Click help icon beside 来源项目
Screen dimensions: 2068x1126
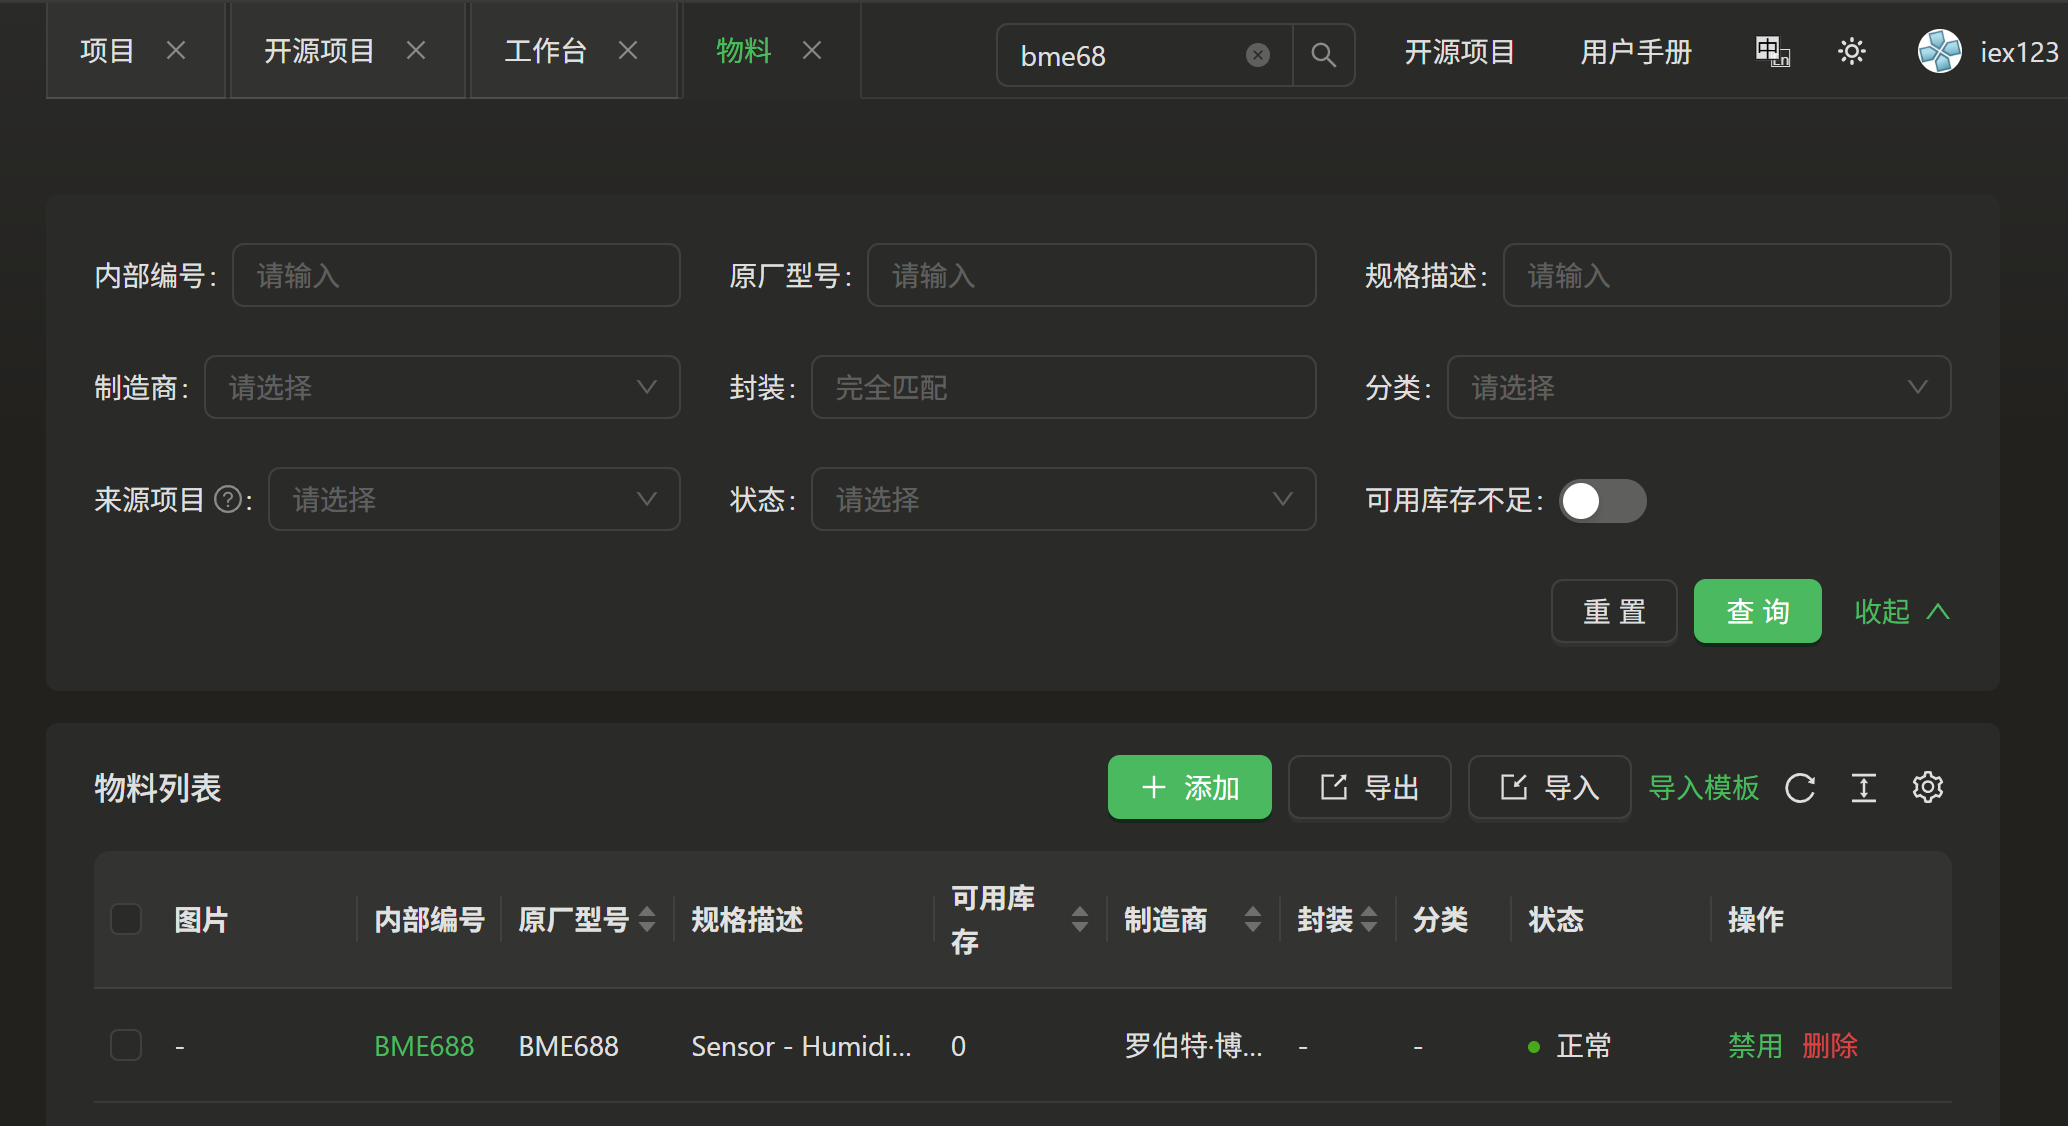(228, 499)
